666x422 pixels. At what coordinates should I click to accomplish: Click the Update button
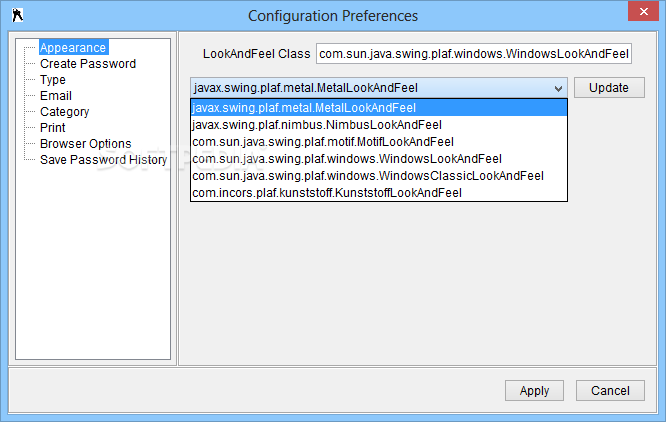pyautogui.click(x=609, y=87)
